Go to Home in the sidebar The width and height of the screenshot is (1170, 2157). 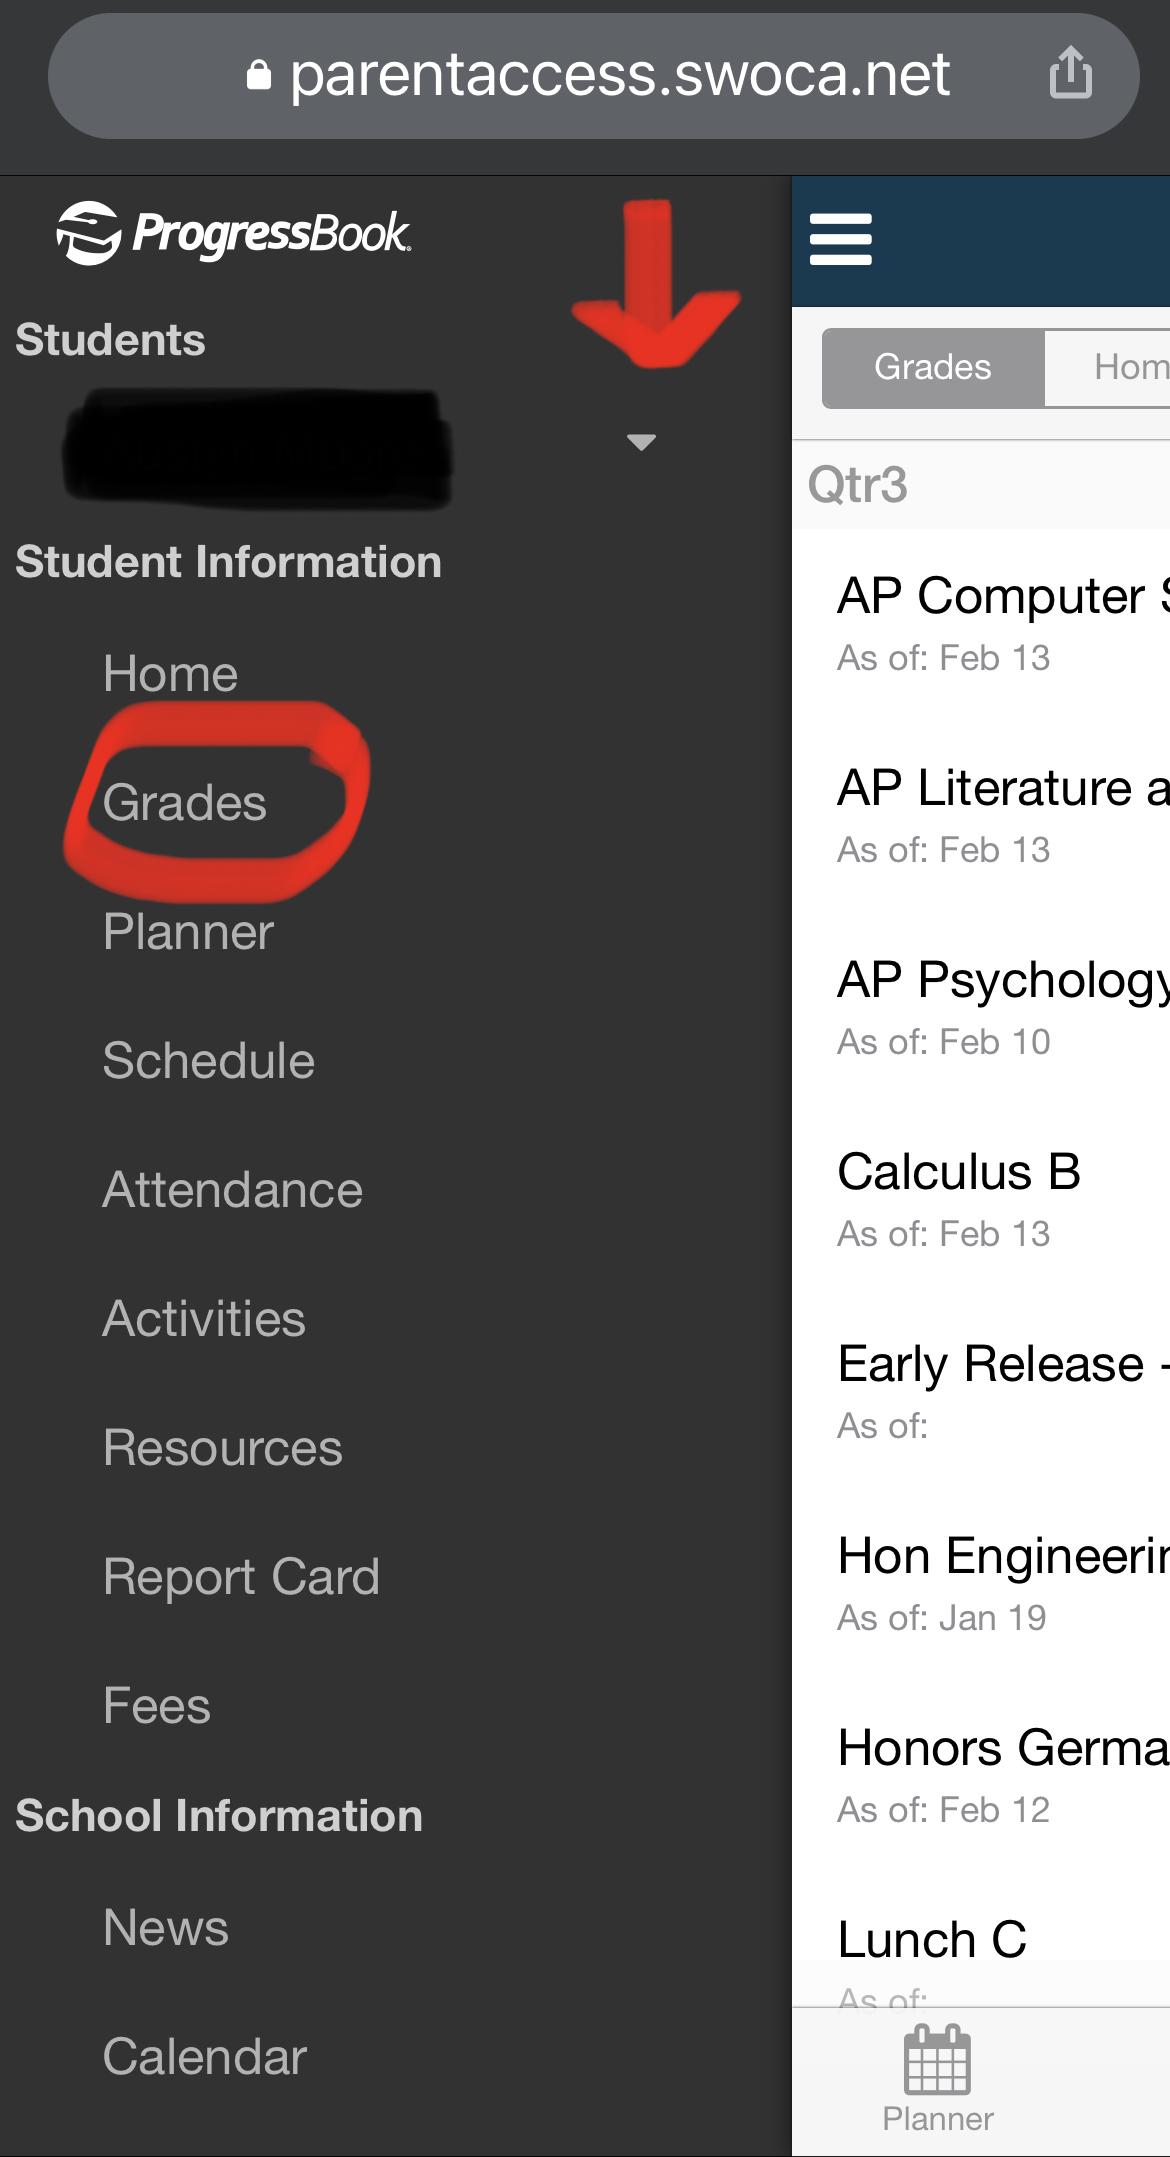pyautogui.click(x=171, y=673)
